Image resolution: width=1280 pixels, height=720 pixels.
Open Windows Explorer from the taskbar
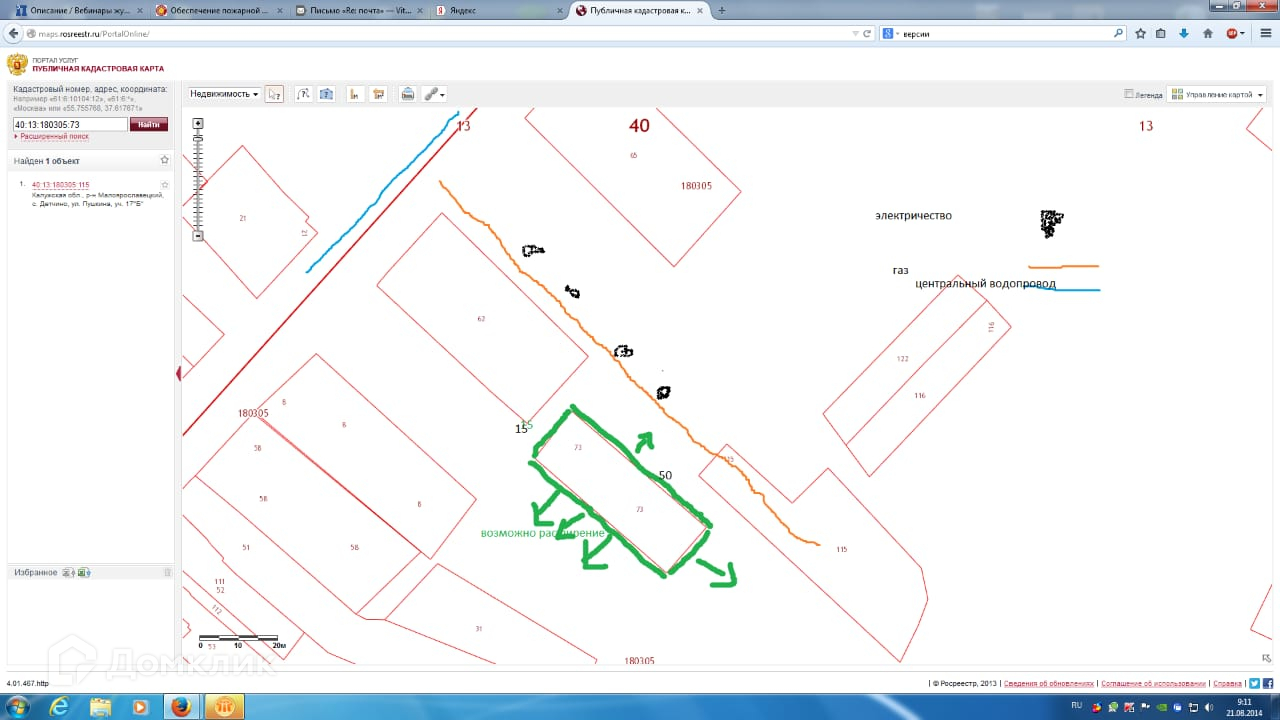tap(100, 706)
